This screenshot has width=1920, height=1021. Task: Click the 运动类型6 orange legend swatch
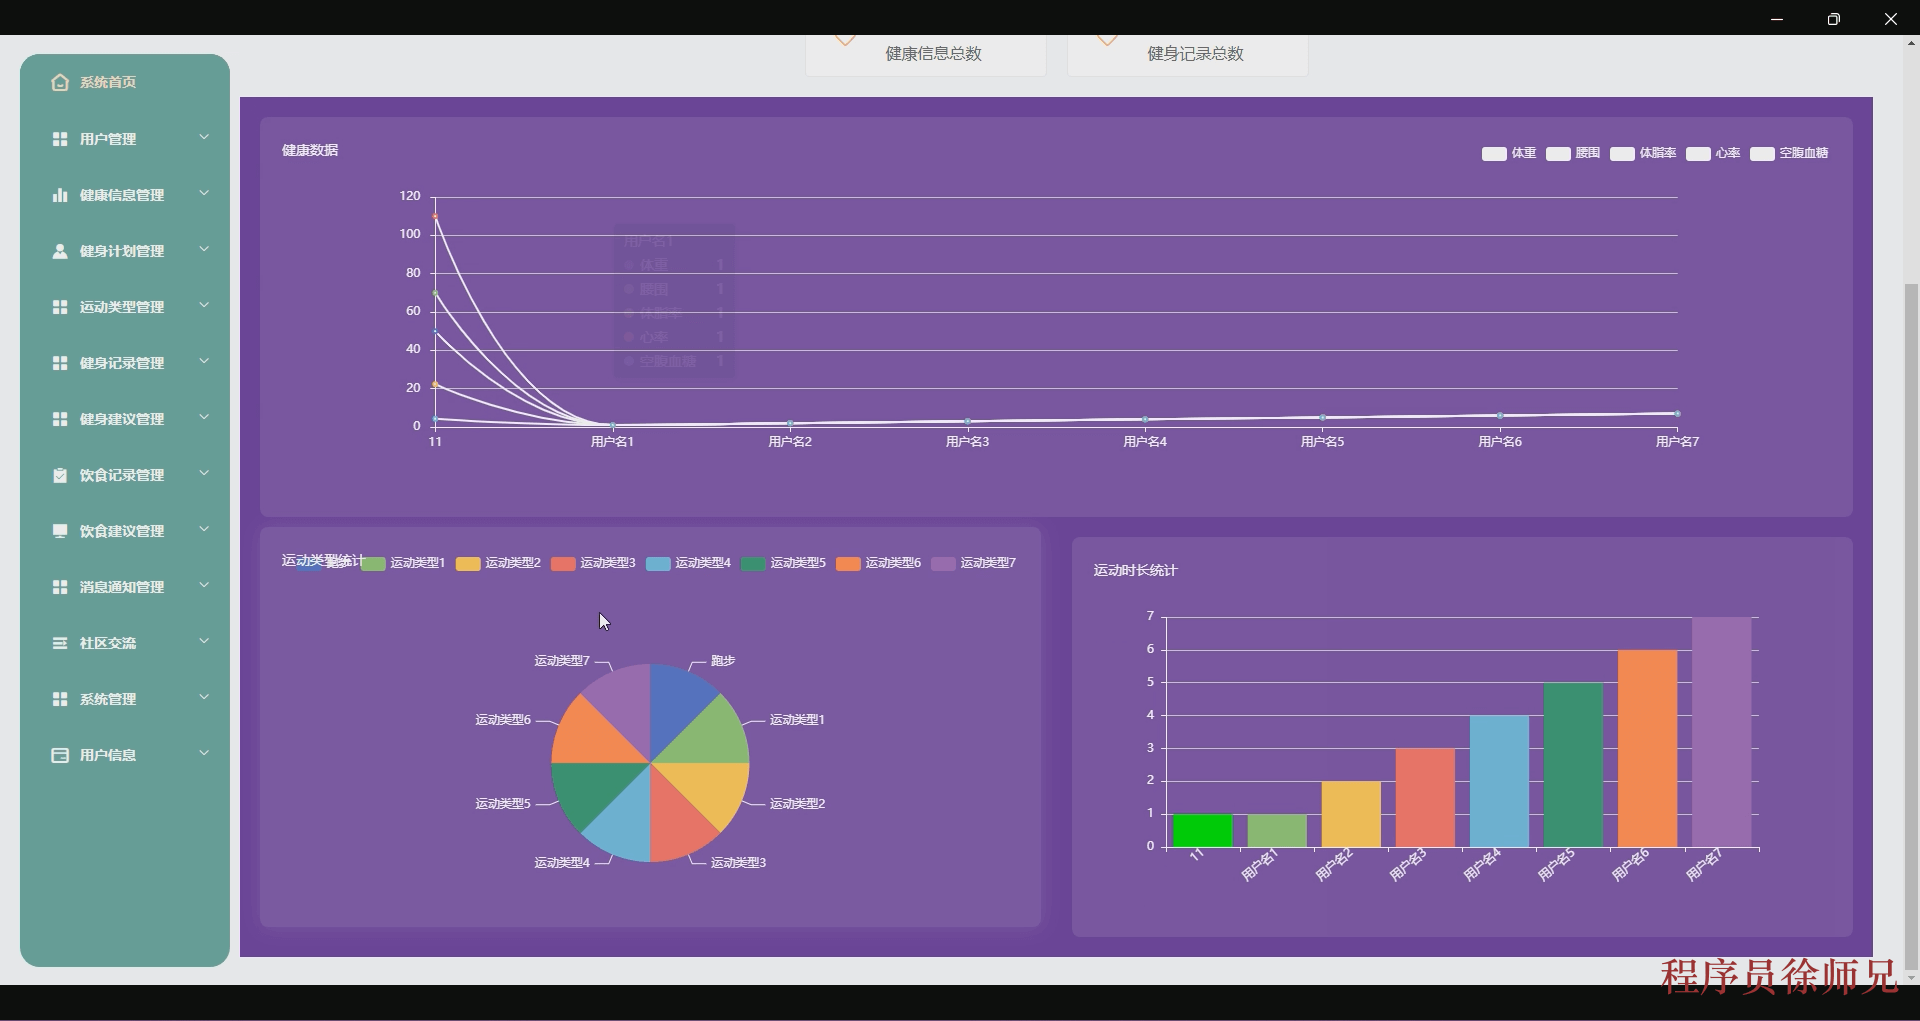[848, 564]
